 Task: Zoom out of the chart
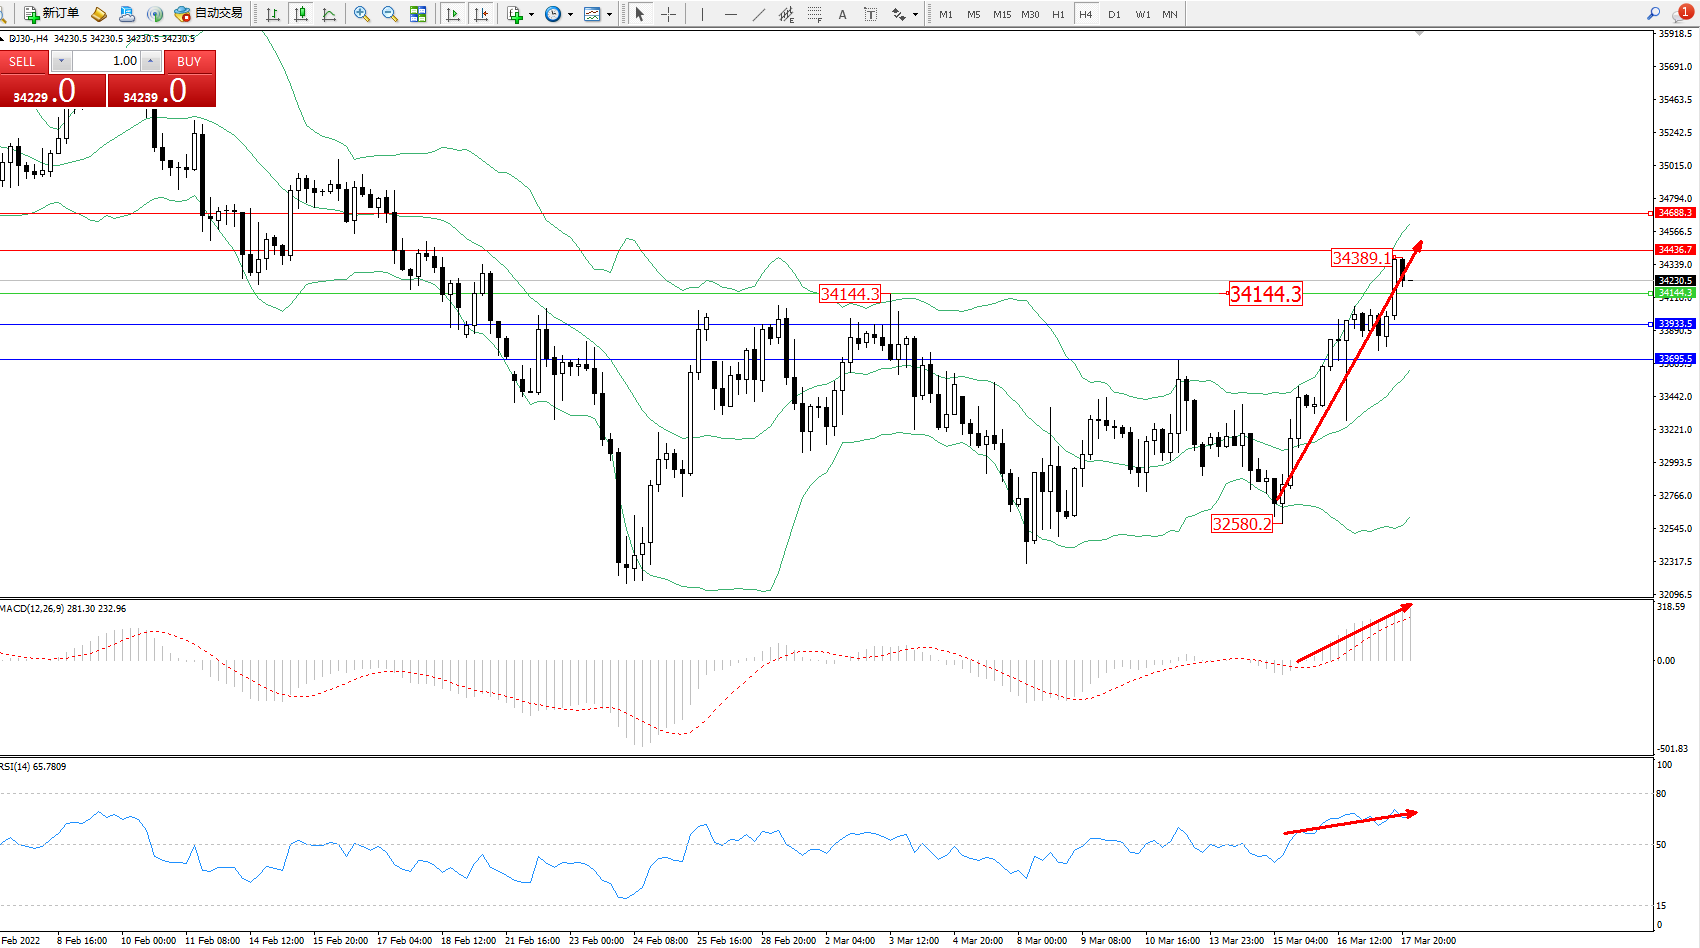coord(390,14)
